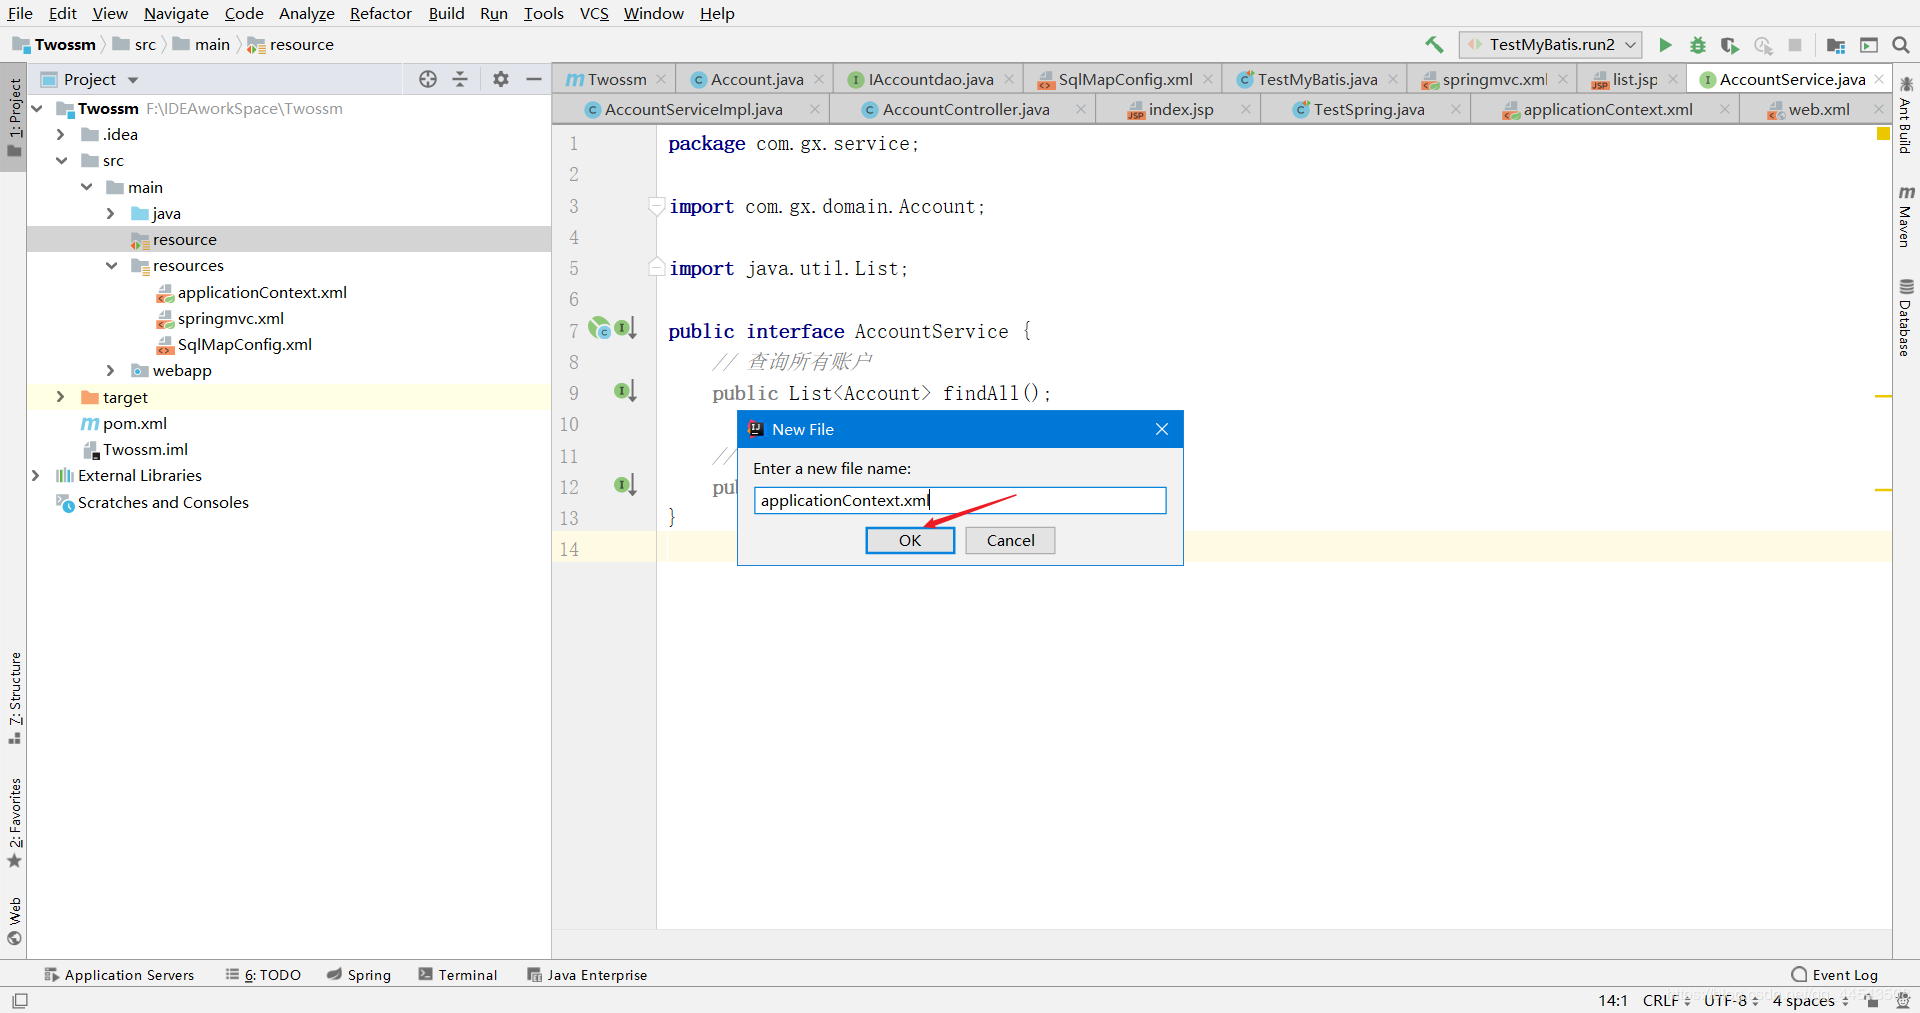Open the VCS menu
The height and width of the screenshot is (1013, 1920).
[594, 13]
